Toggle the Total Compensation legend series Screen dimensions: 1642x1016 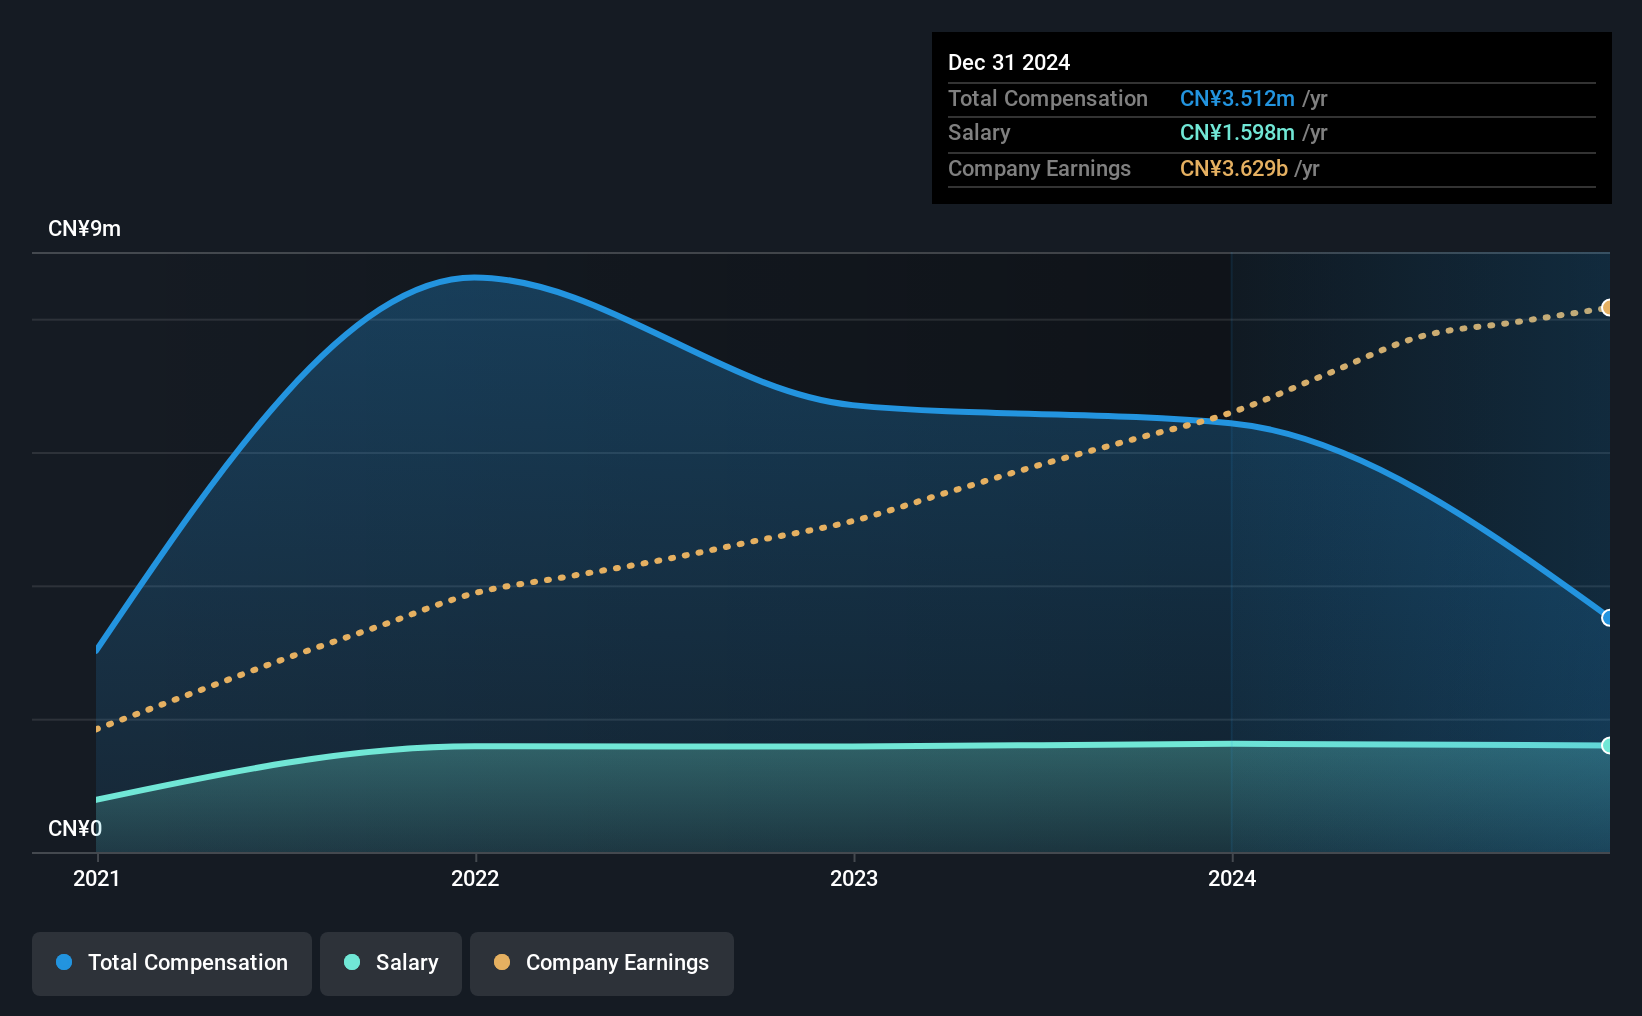[172, 963]
